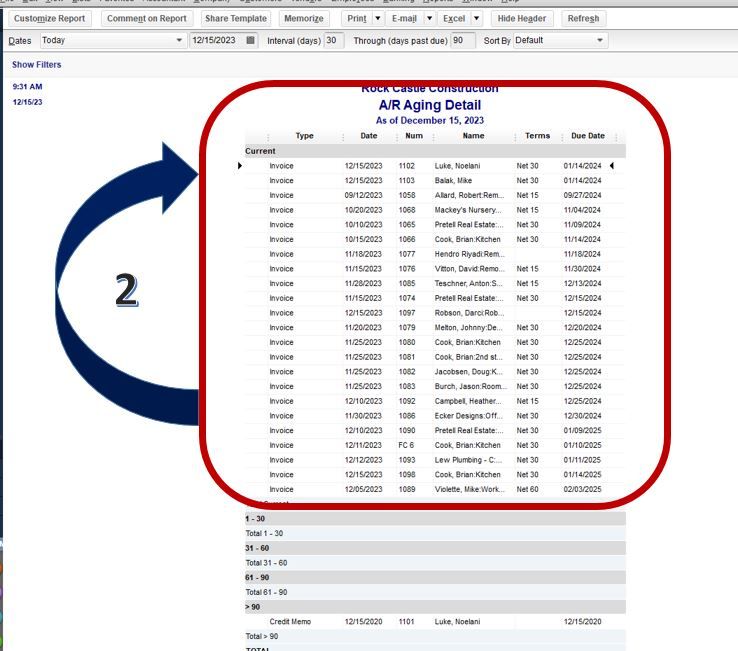Click the due date 02/03/2025
The image size is (738, 651).
pyautogui.click(x=582, y=489)
